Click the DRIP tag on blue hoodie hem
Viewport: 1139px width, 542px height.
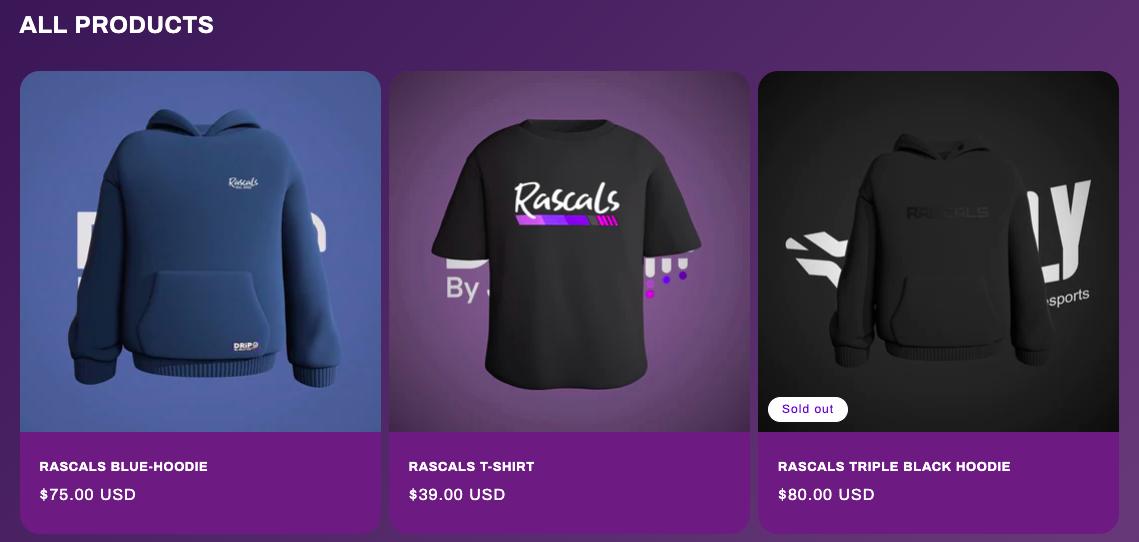[246, 347]
